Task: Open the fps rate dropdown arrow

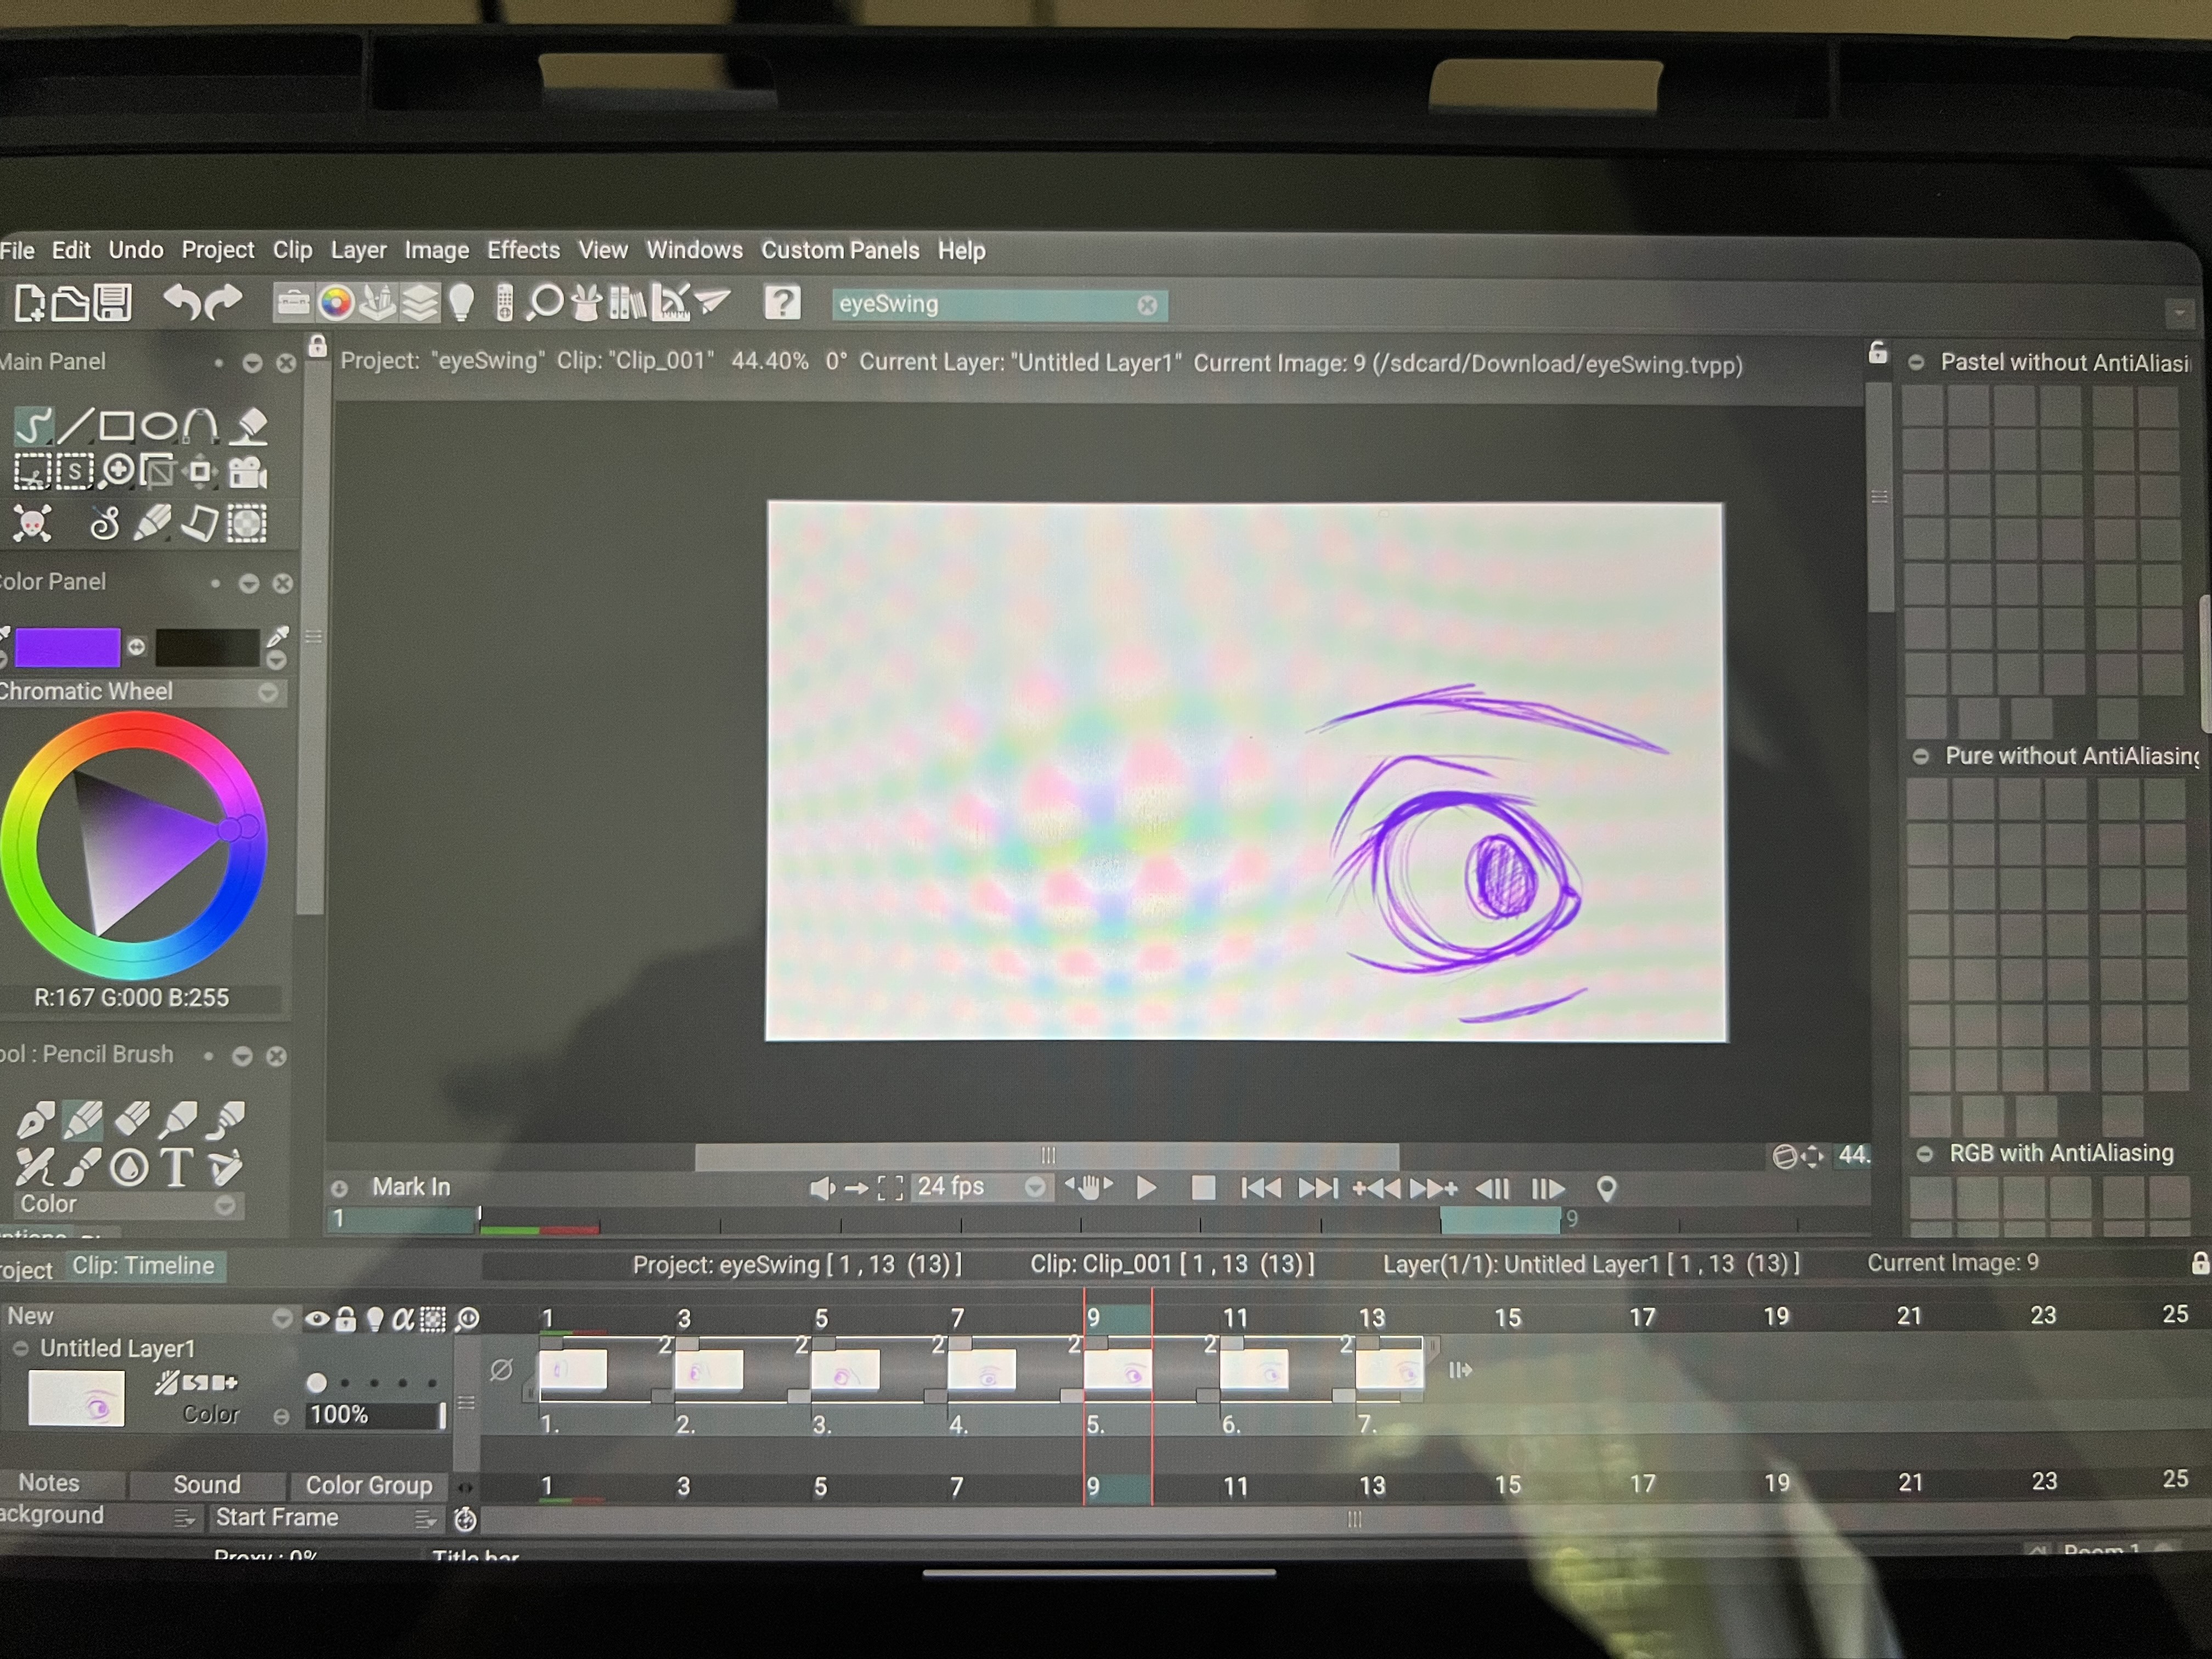Action: point(1035,1188)
